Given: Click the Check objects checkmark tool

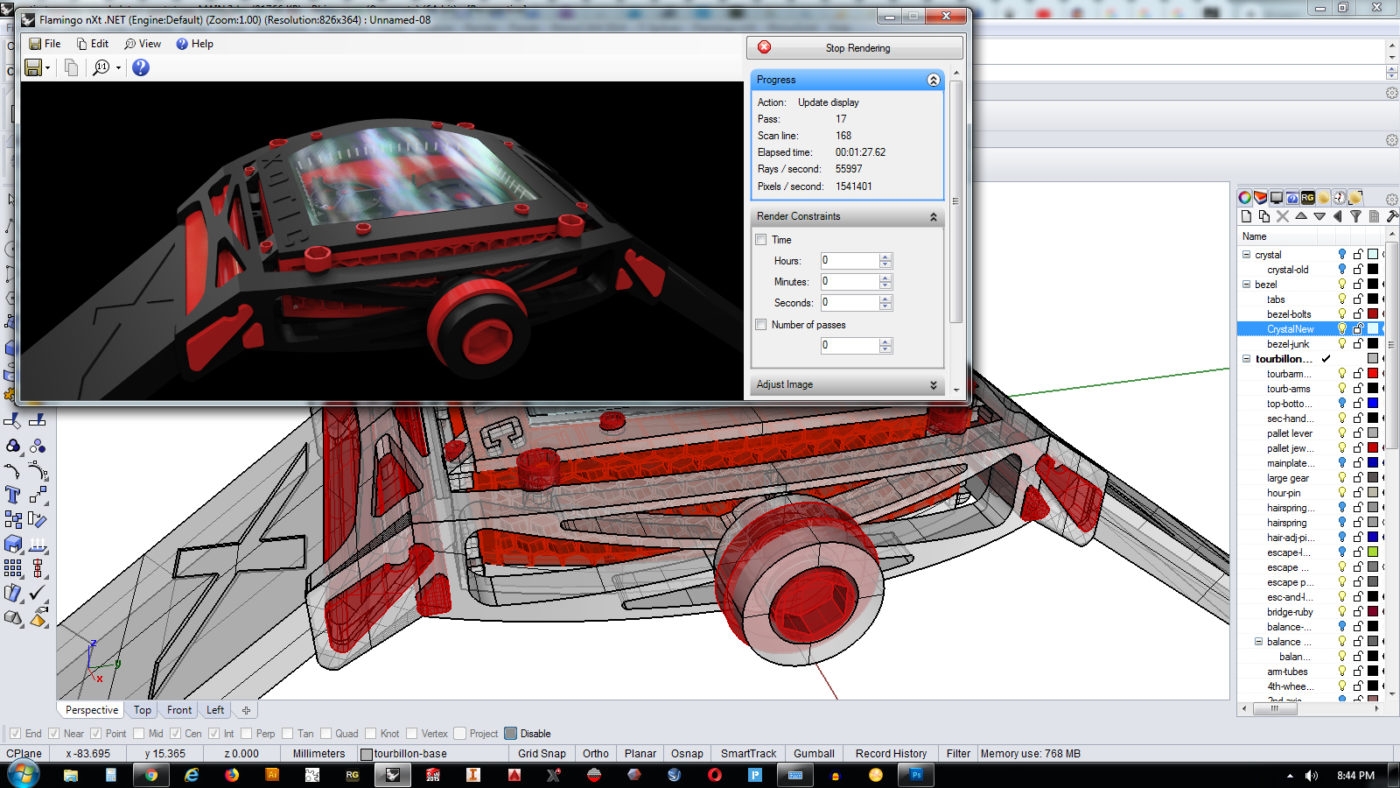Looking at the screenshot, I should click(38, 593).
